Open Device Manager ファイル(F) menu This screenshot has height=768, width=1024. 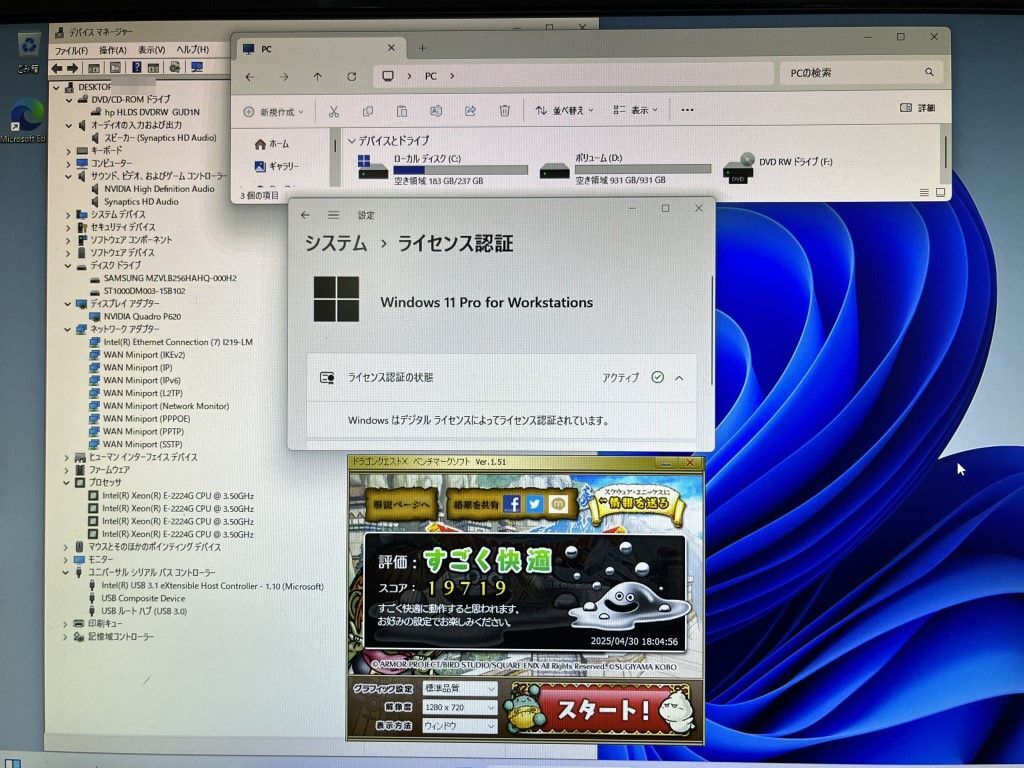coord(71,50)
